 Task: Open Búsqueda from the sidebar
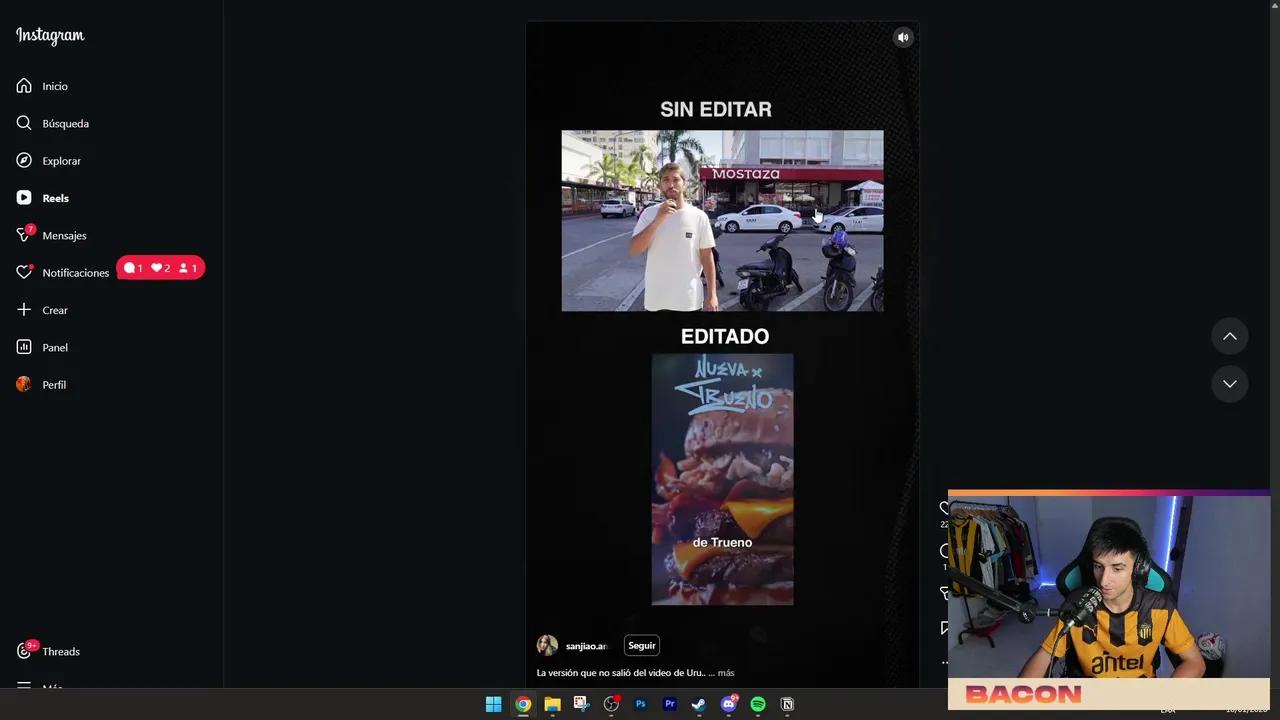[53, 123]
